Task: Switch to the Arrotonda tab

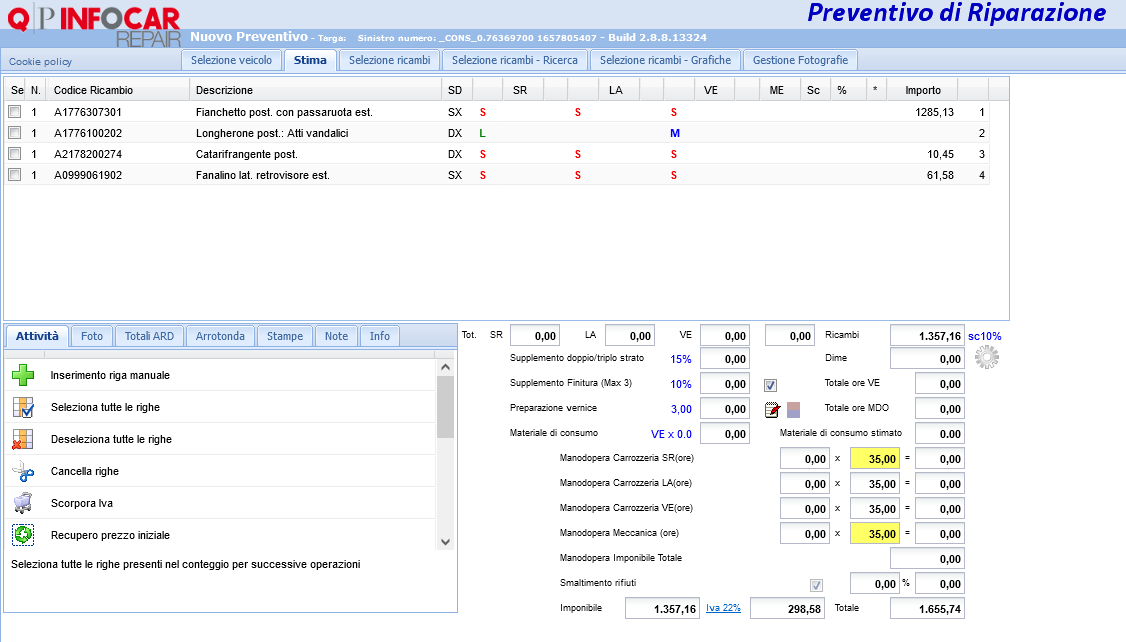Action: [x=220, y=336]
